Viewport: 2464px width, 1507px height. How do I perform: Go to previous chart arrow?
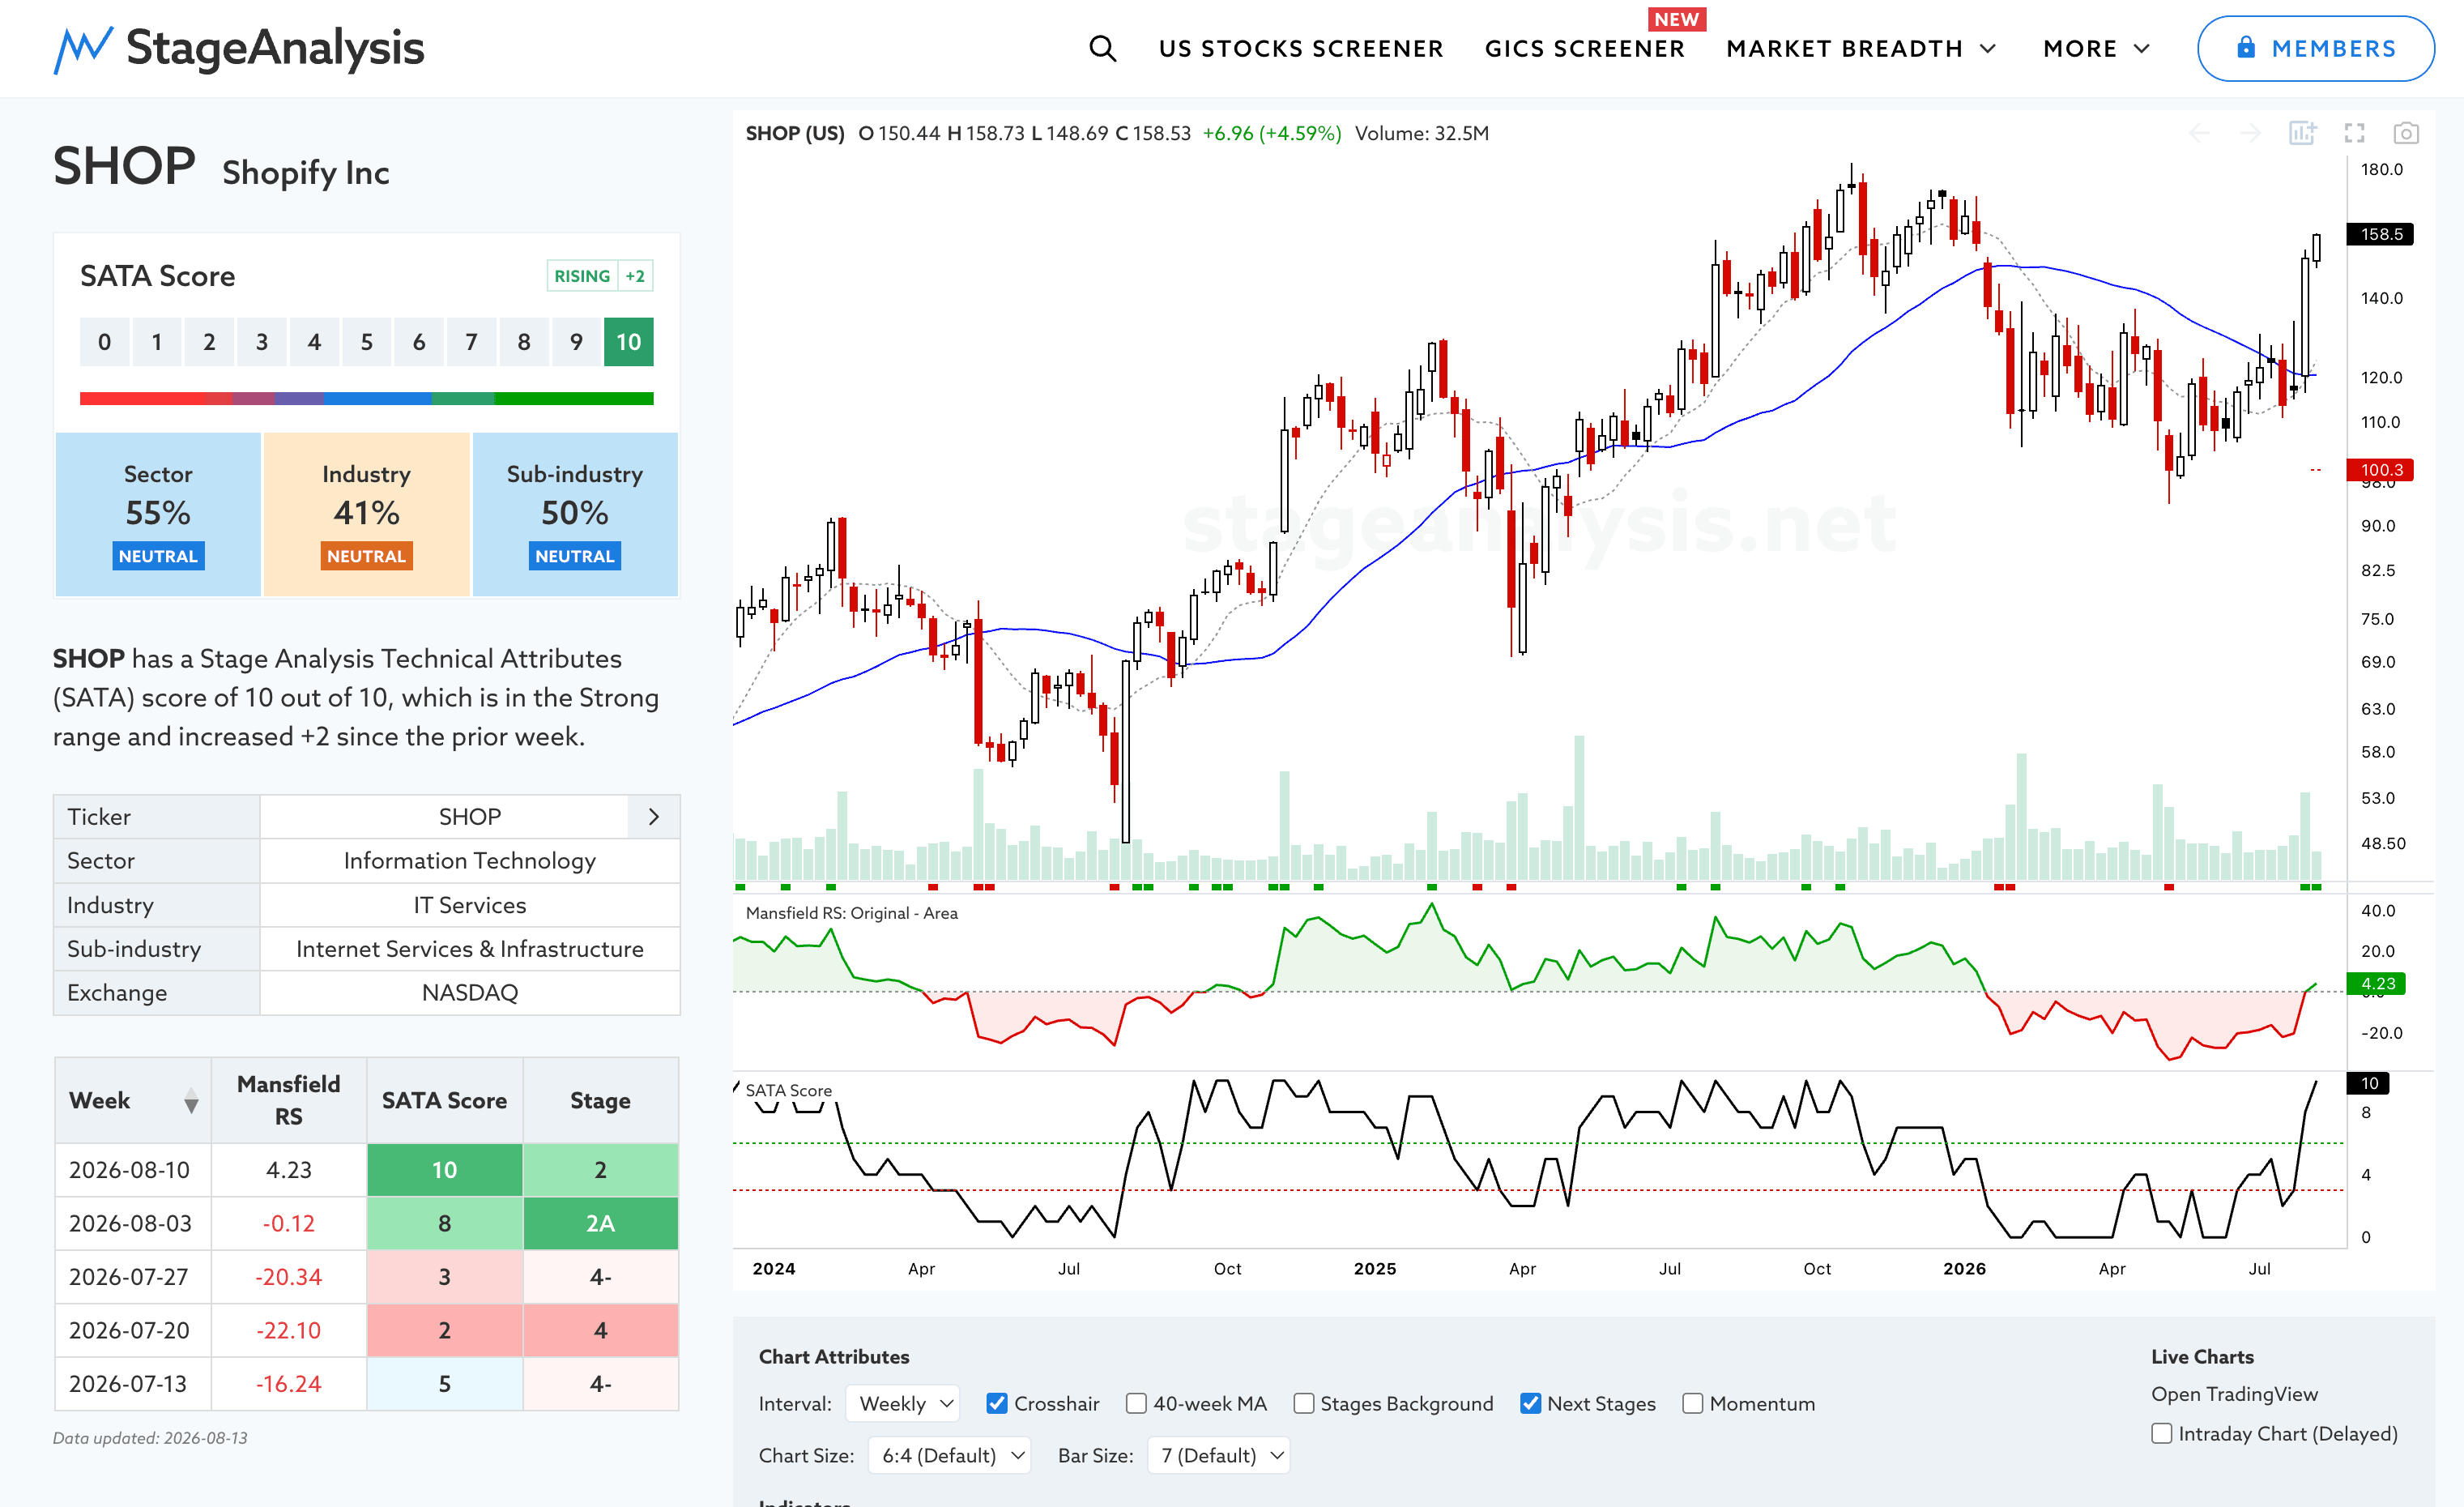[2199, 133]
